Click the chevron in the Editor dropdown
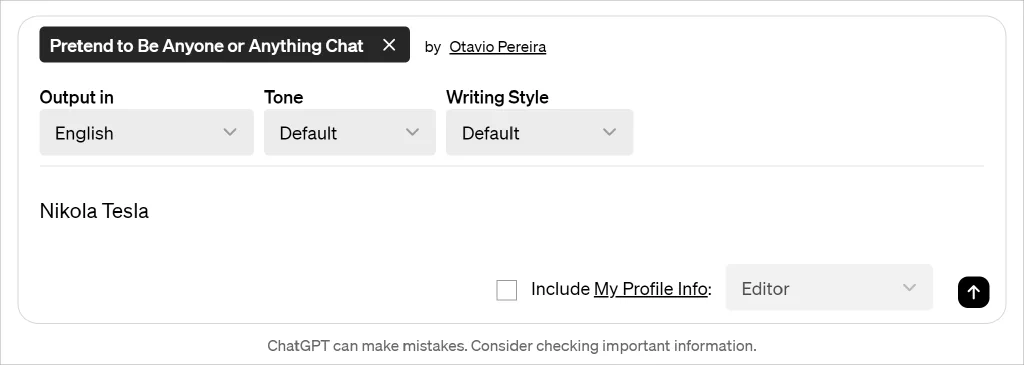The width and height of the screenshot is (1024, 365). pos(909,287)
